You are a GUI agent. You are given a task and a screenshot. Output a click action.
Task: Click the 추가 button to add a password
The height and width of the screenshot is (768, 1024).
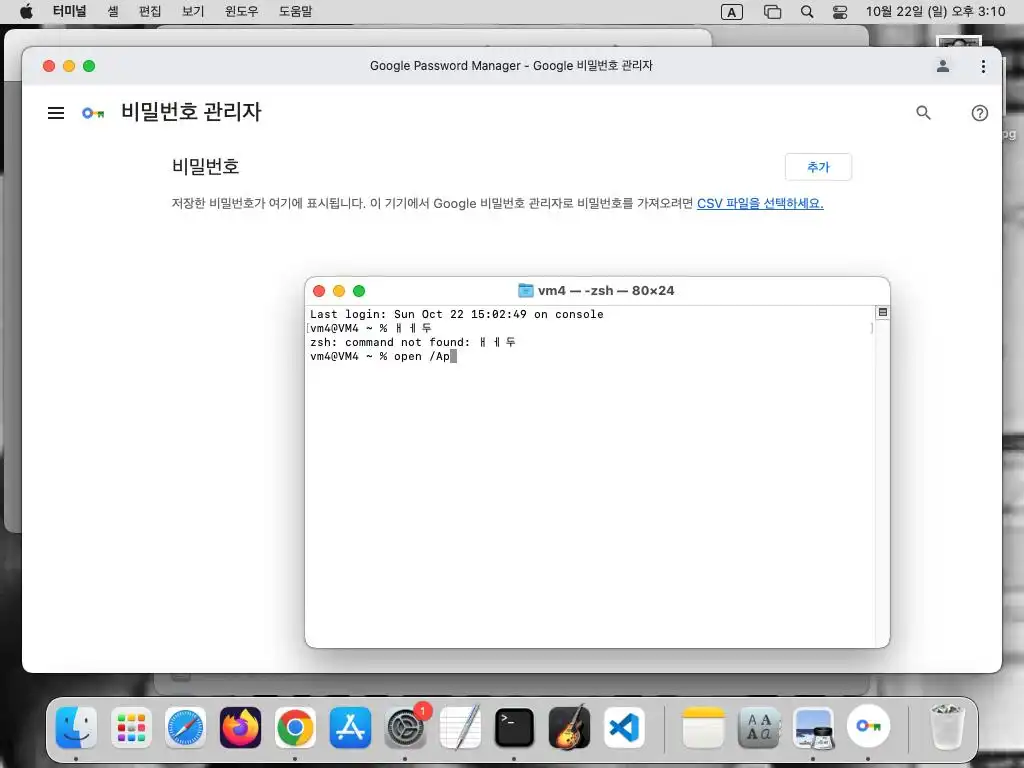[x=818, y=167]
